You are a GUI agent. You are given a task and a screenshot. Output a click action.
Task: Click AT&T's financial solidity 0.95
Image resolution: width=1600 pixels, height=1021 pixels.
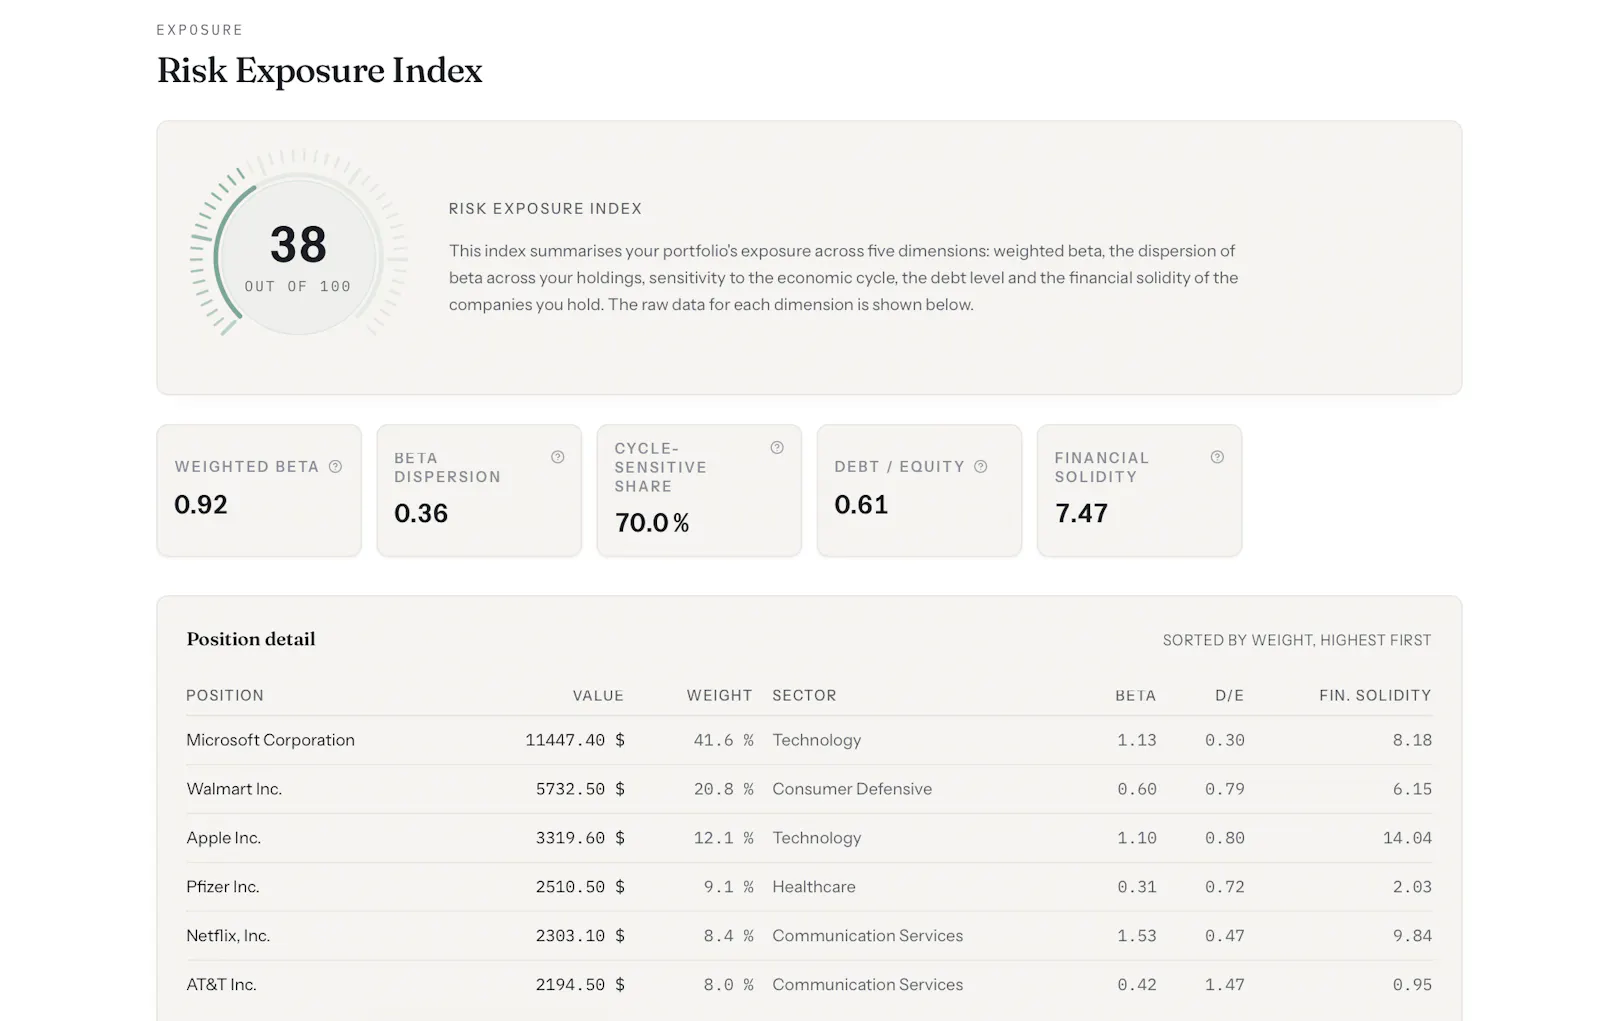[x=1412, y=985]
